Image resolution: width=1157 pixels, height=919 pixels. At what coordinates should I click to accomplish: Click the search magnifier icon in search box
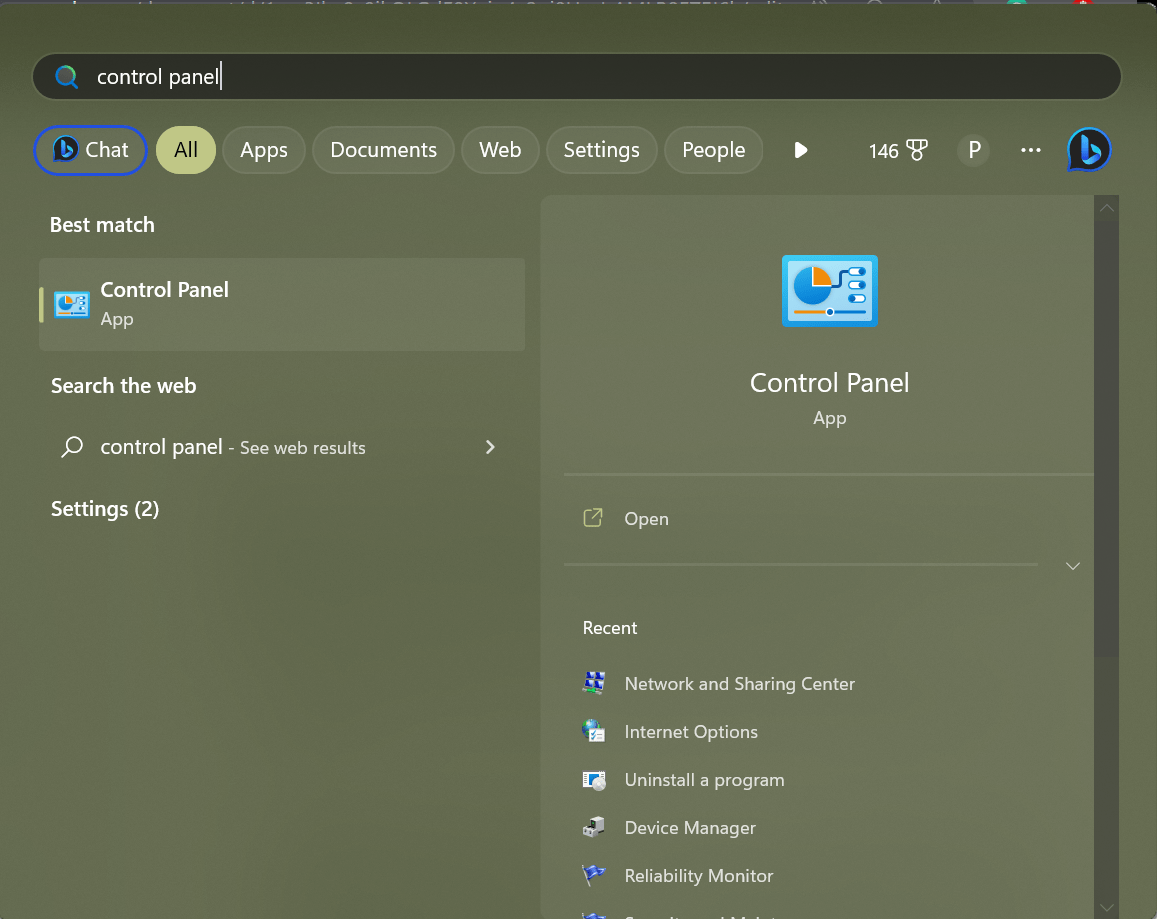(x=66, y=77)
